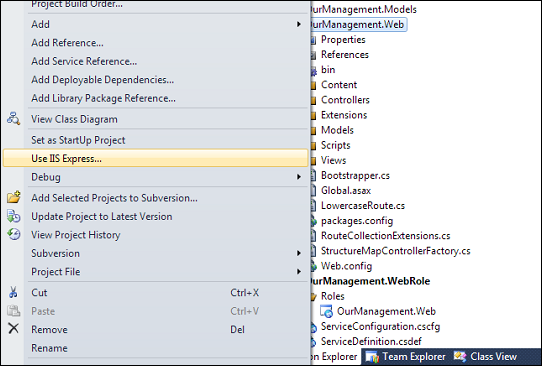Select the Controllers folder
The width and height of the screenshot is (542, 366).
[x=345, y=100]
